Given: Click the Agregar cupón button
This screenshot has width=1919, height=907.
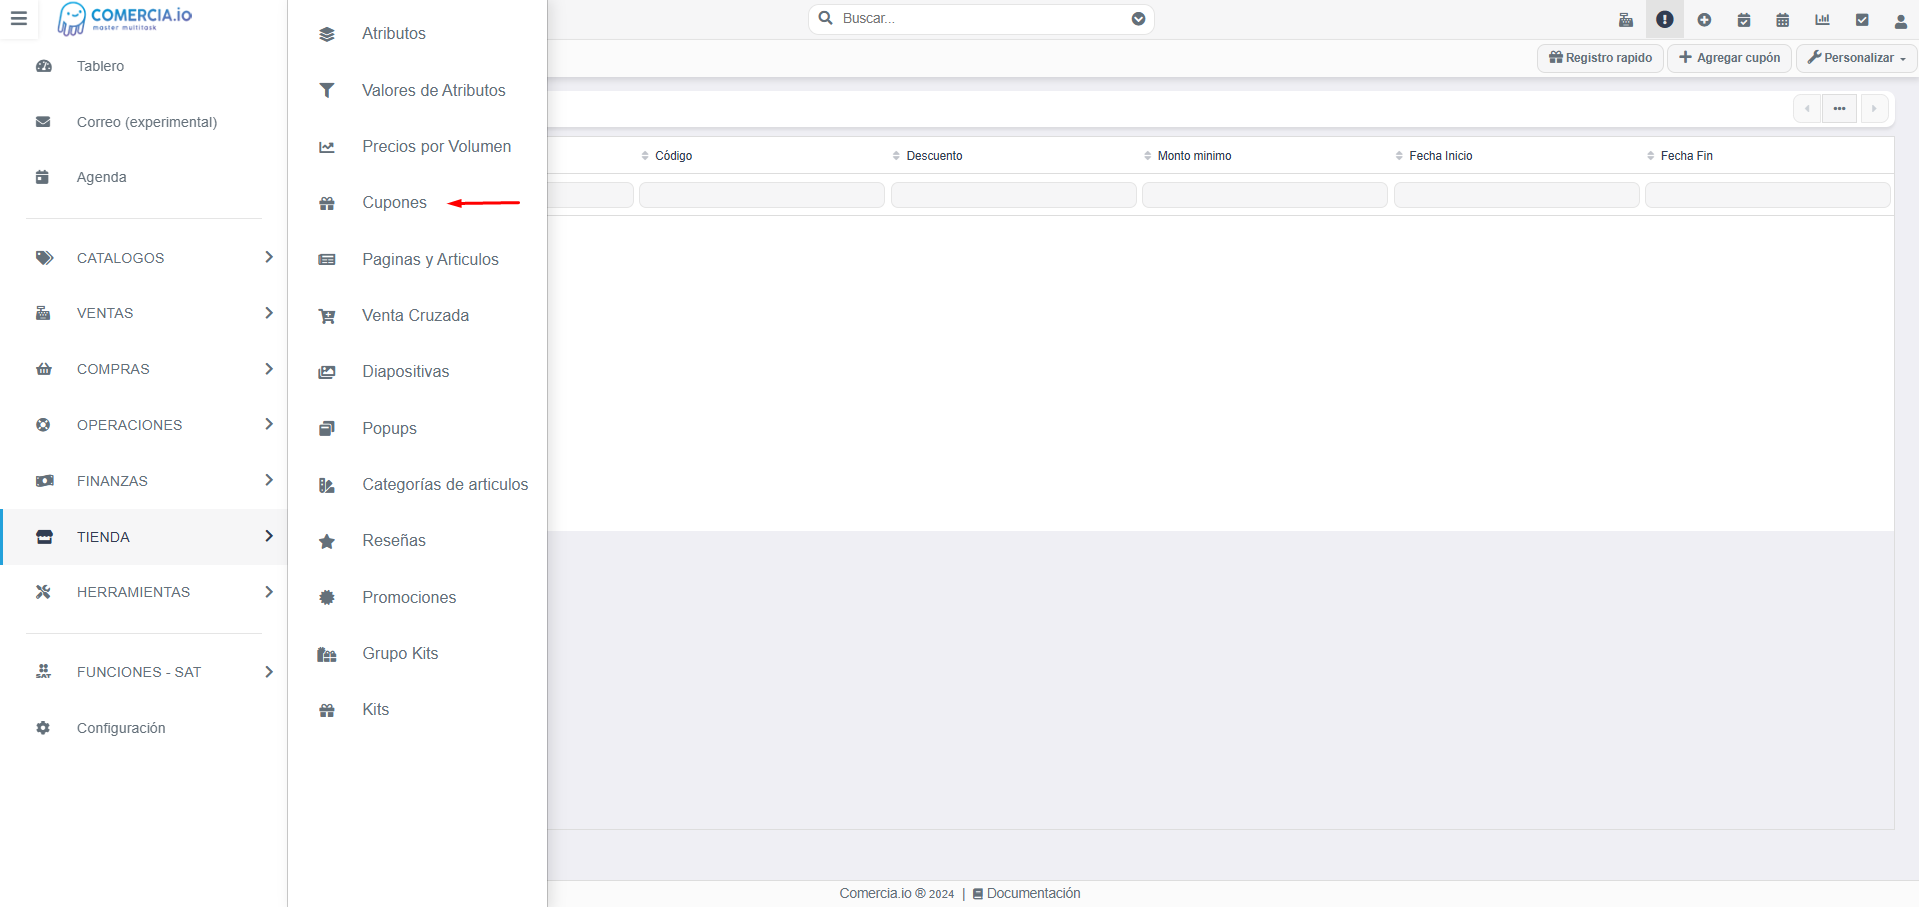Looking at the screenshot, I should [1729, 58].
